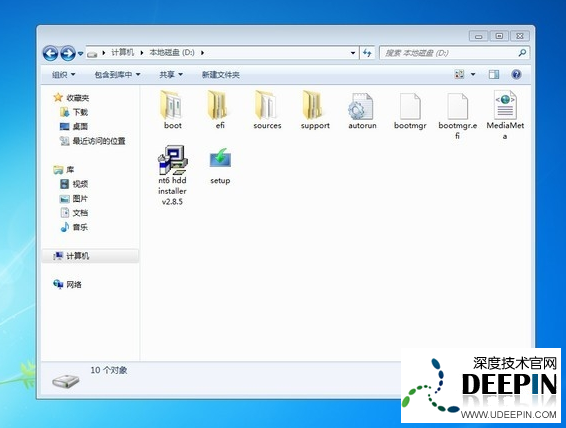Go forward with the Forward arrow
566x428 pixels.
coord(68,53)
